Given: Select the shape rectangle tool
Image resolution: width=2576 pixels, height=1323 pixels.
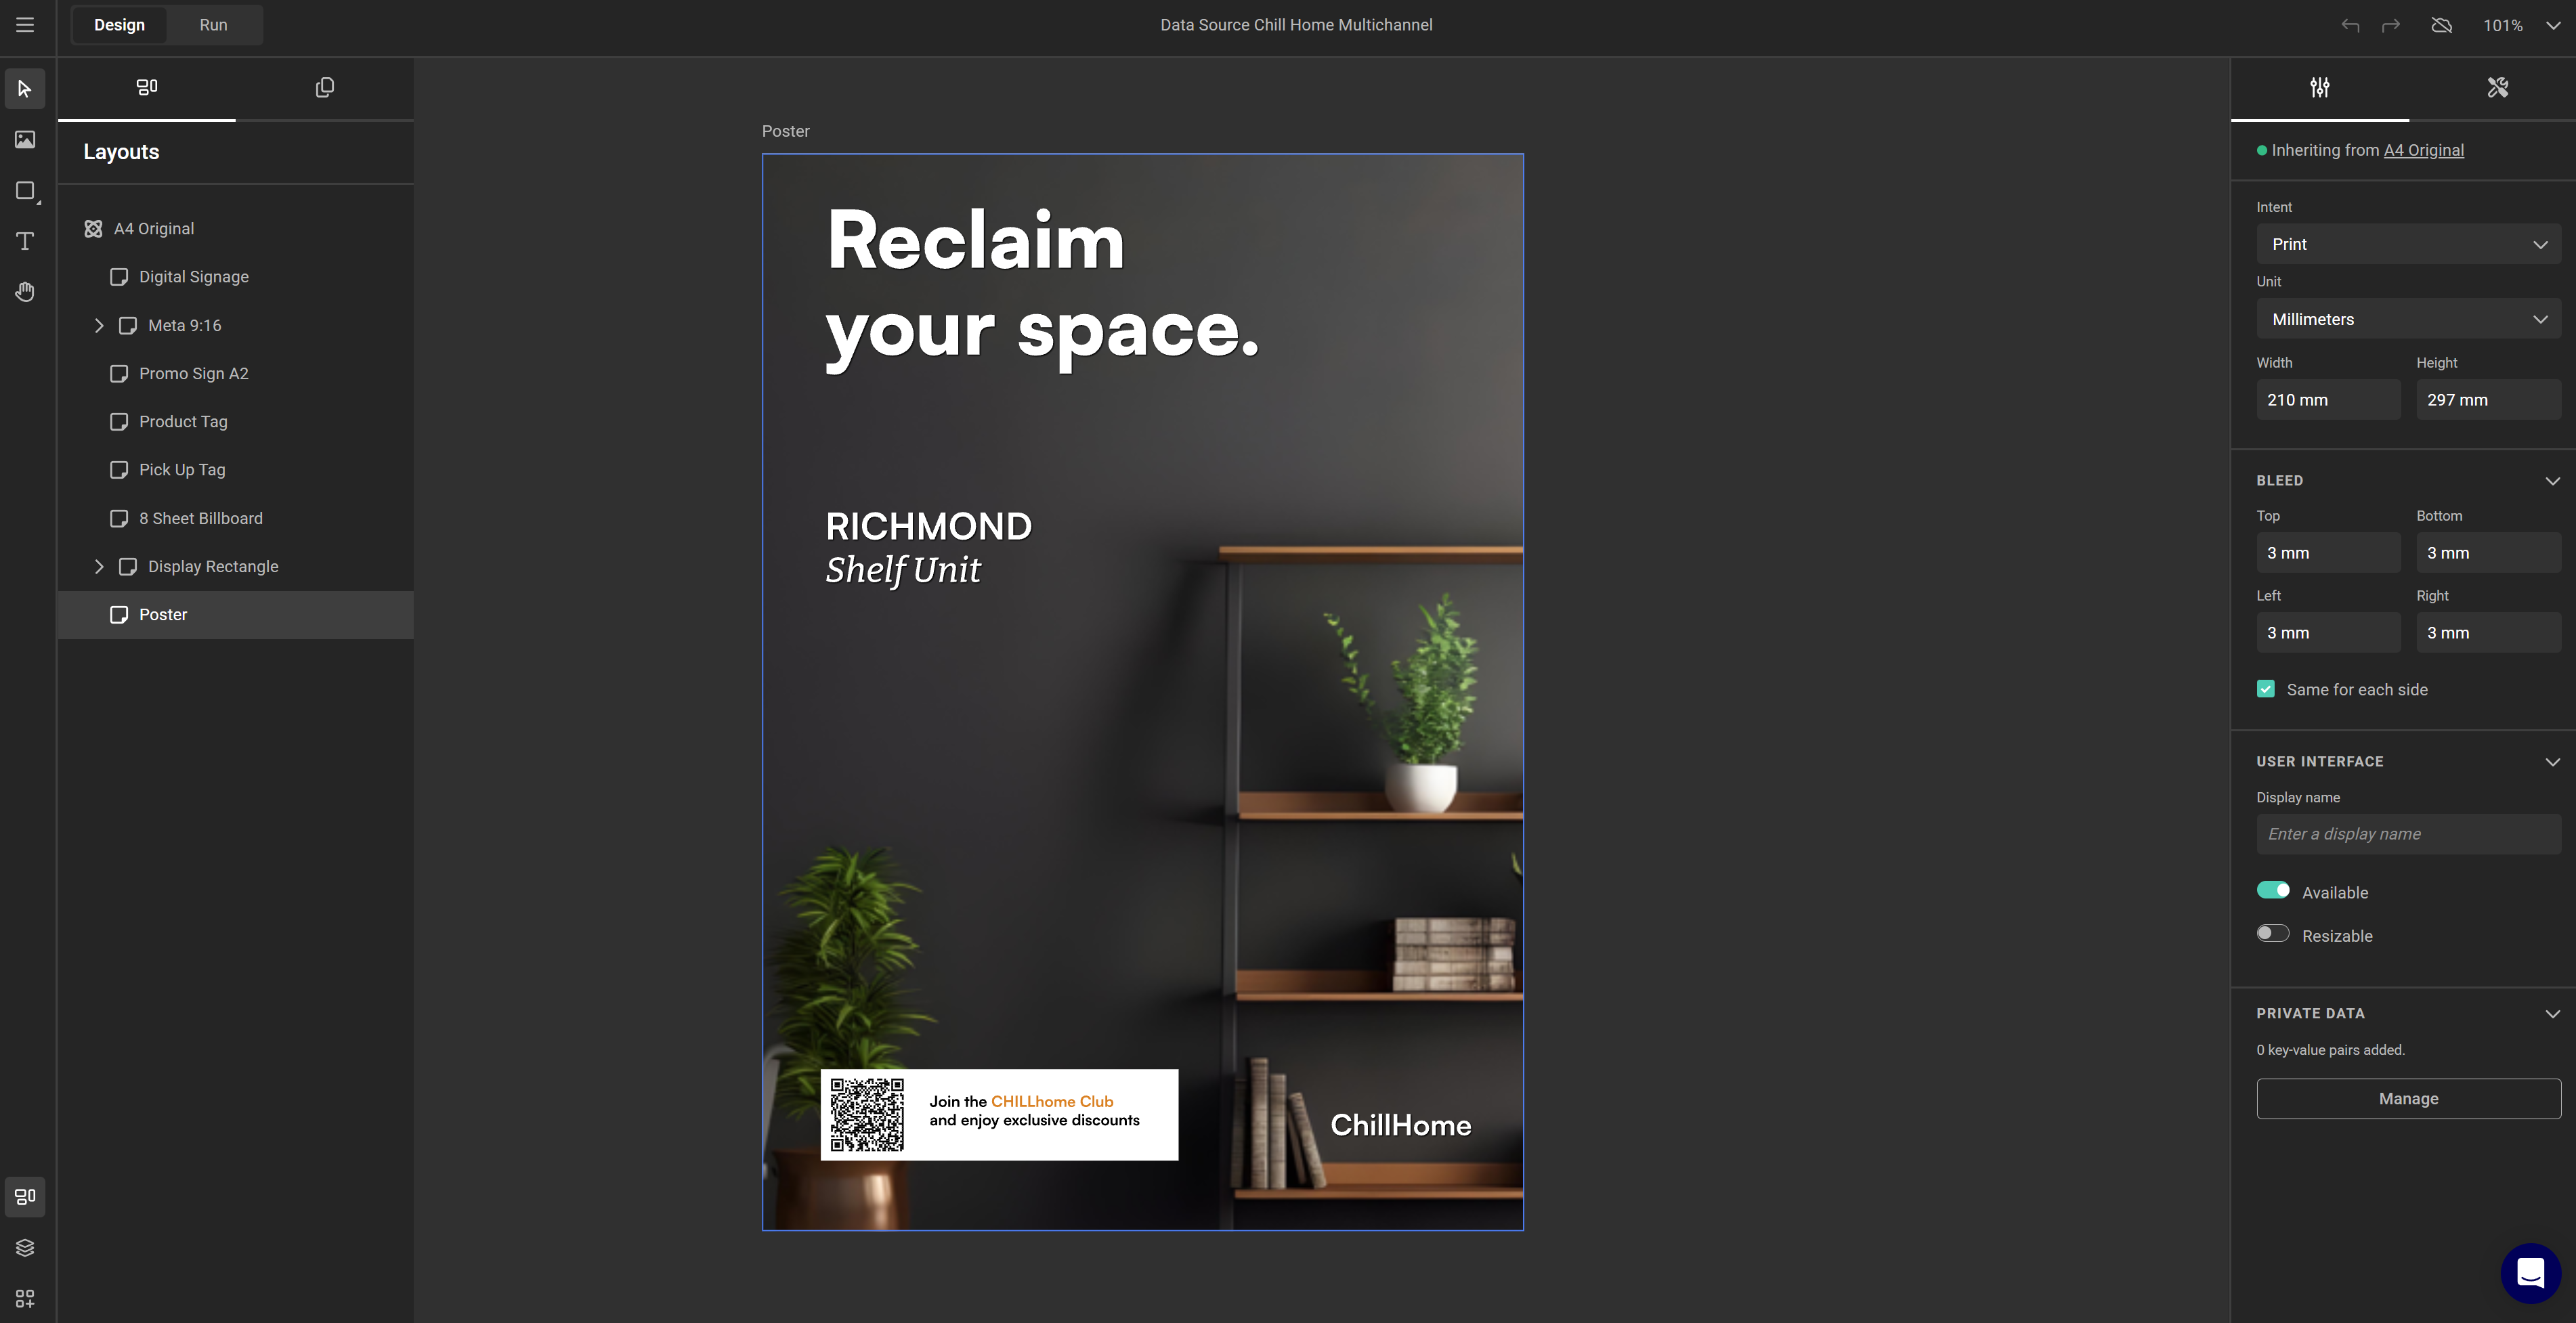Looking at the screenshot, I should (25, 190).
